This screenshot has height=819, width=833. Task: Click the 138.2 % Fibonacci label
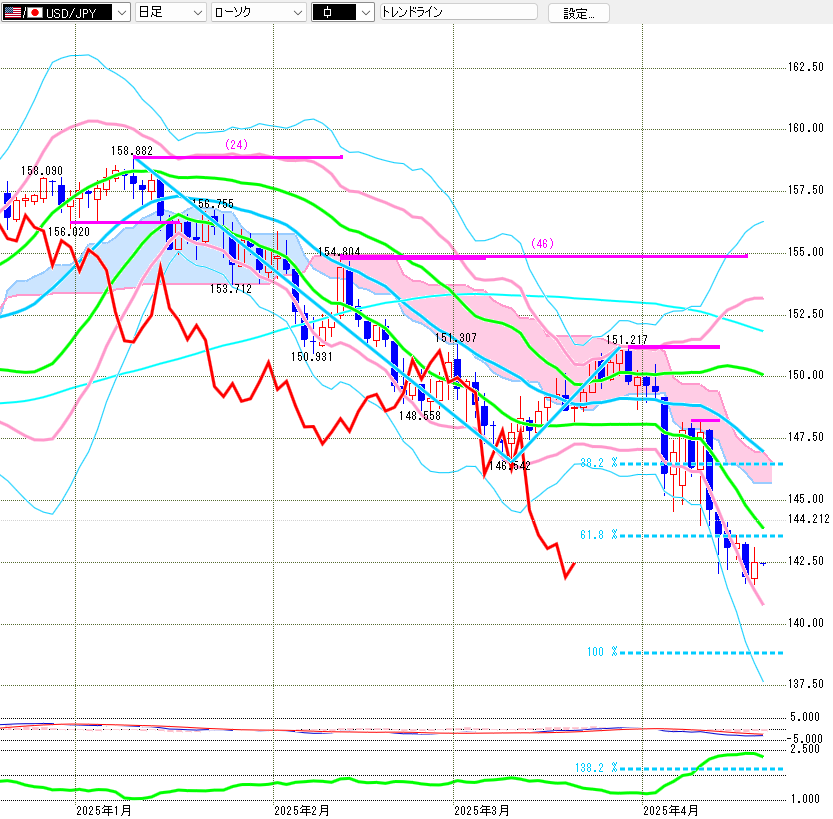(x=597, y=768)
